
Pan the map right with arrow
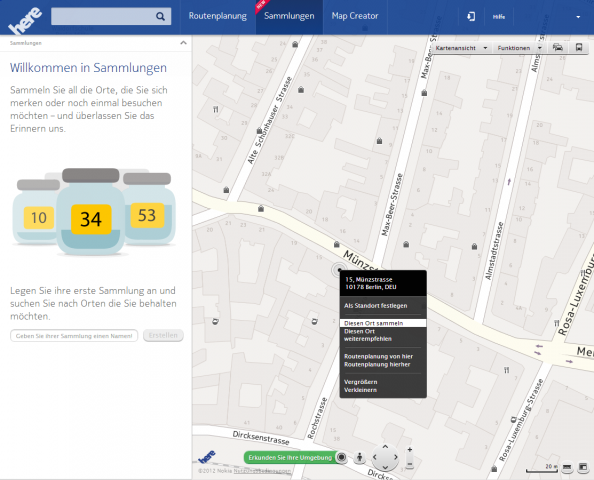pyautogui.click(x=395, y=457)
